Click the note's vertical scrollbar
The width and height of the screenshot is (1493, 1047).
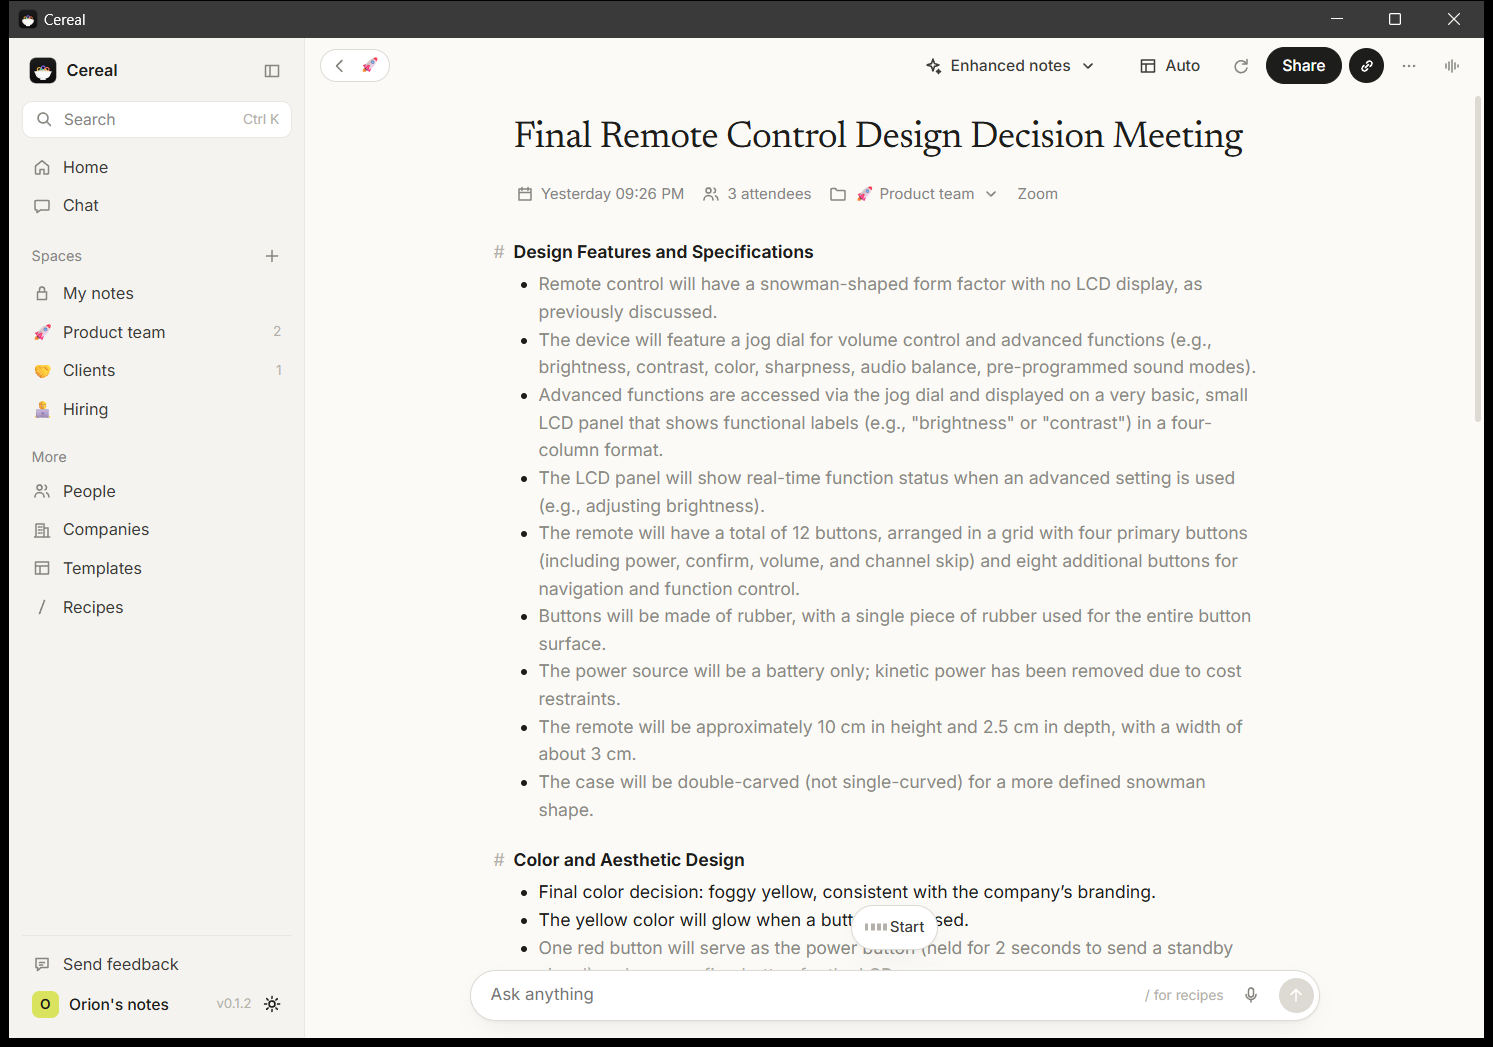1478,259
